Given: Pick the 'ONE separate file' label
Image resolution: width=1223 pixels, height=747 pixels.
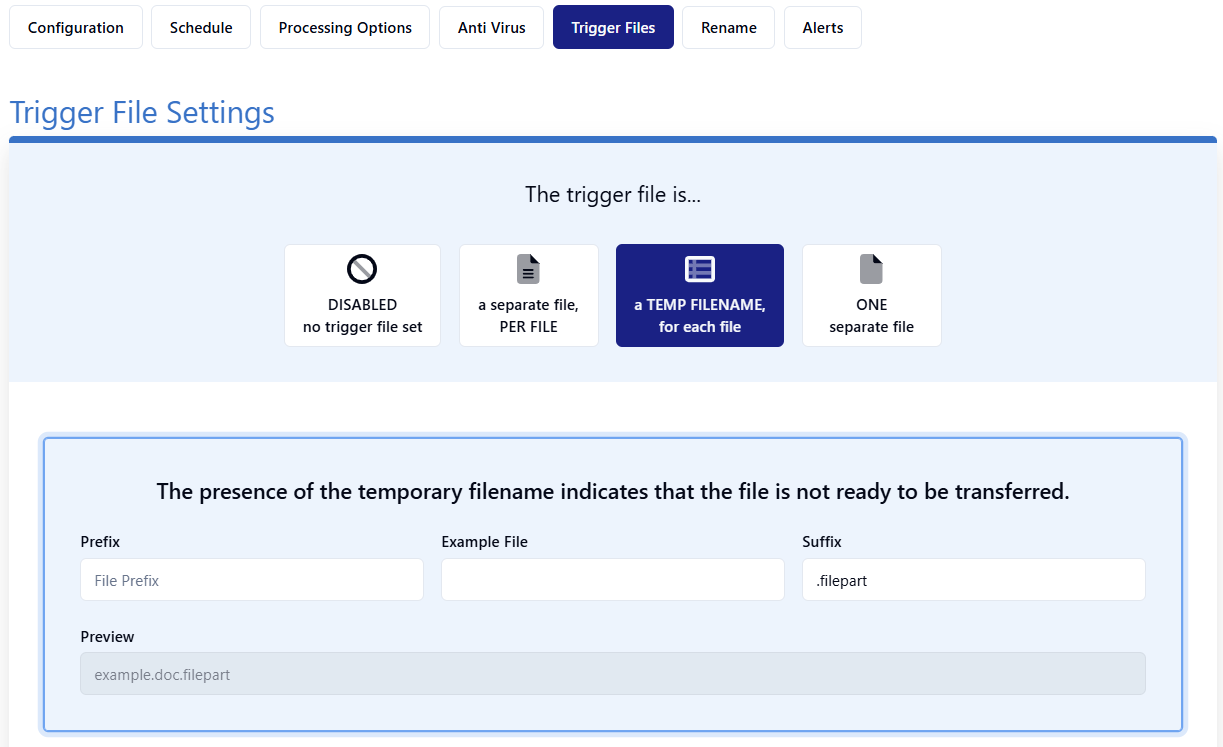Looking at the screenshot, I should coord(871,316).
